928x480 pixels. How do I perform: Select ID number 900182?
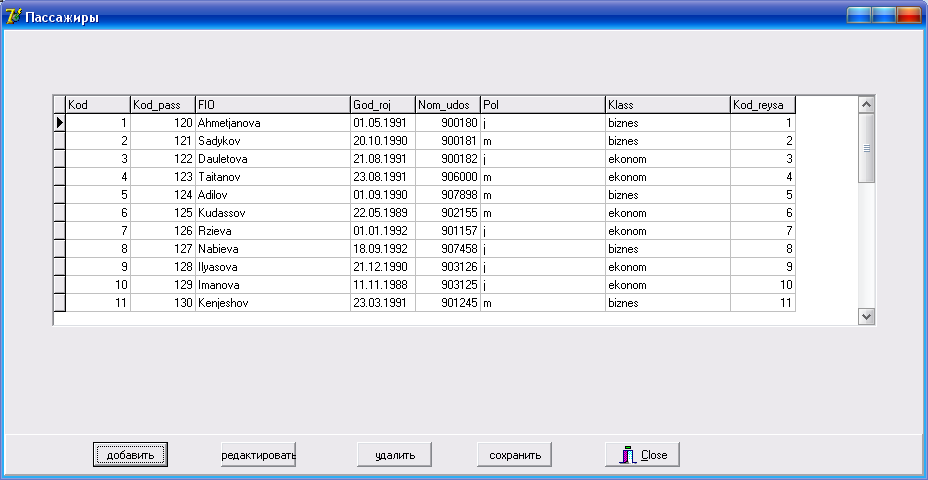click(x=448, y=159)
